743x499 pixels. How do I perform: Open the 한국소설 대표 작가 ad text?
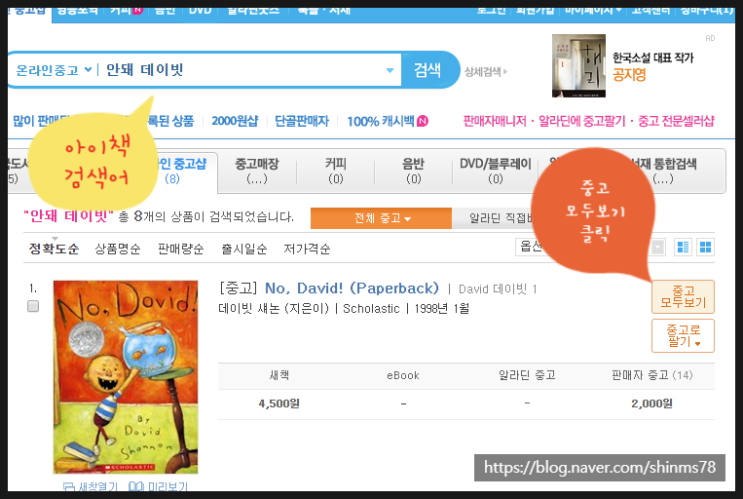(x=652, y=58)
